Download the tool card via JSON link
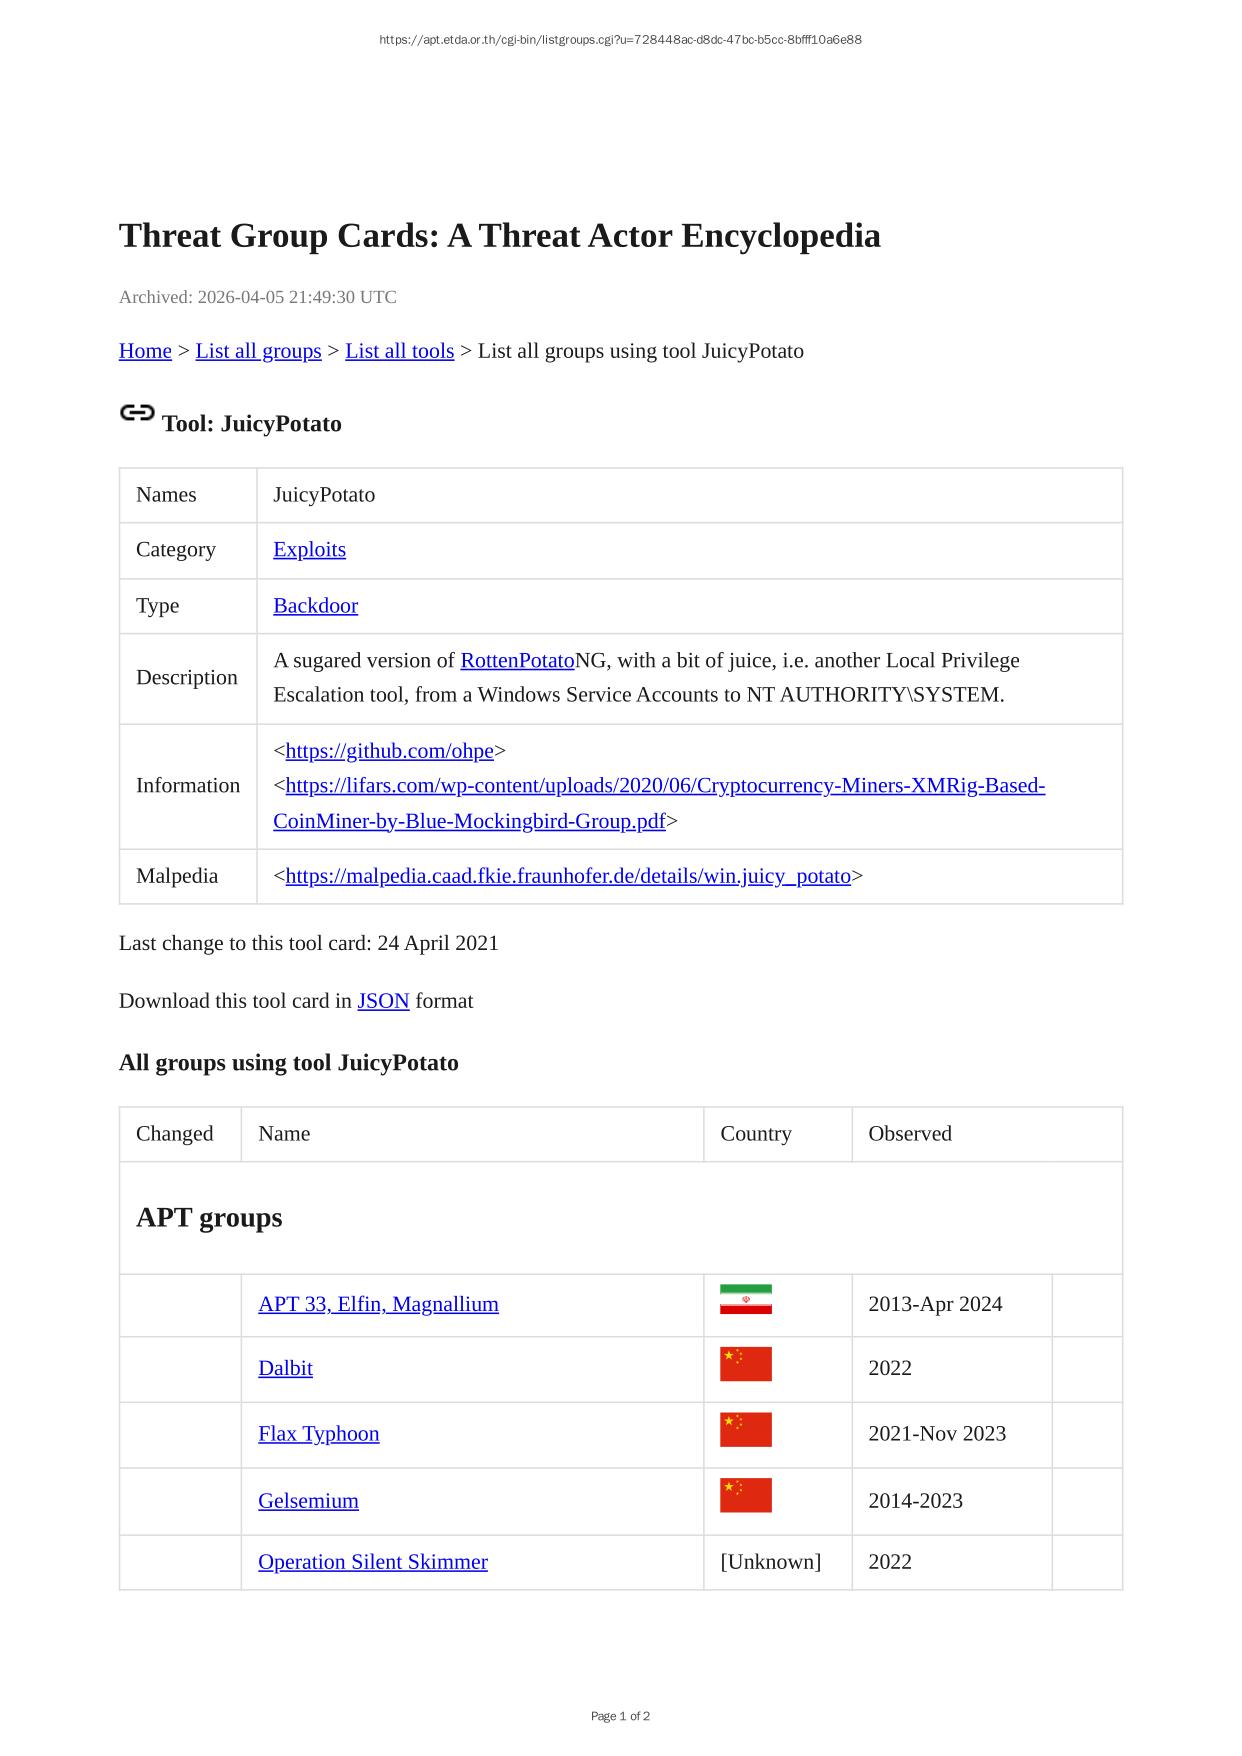Image resolution: width=1242 pixels, height=1756 pixels. (x=383, y=1001)
